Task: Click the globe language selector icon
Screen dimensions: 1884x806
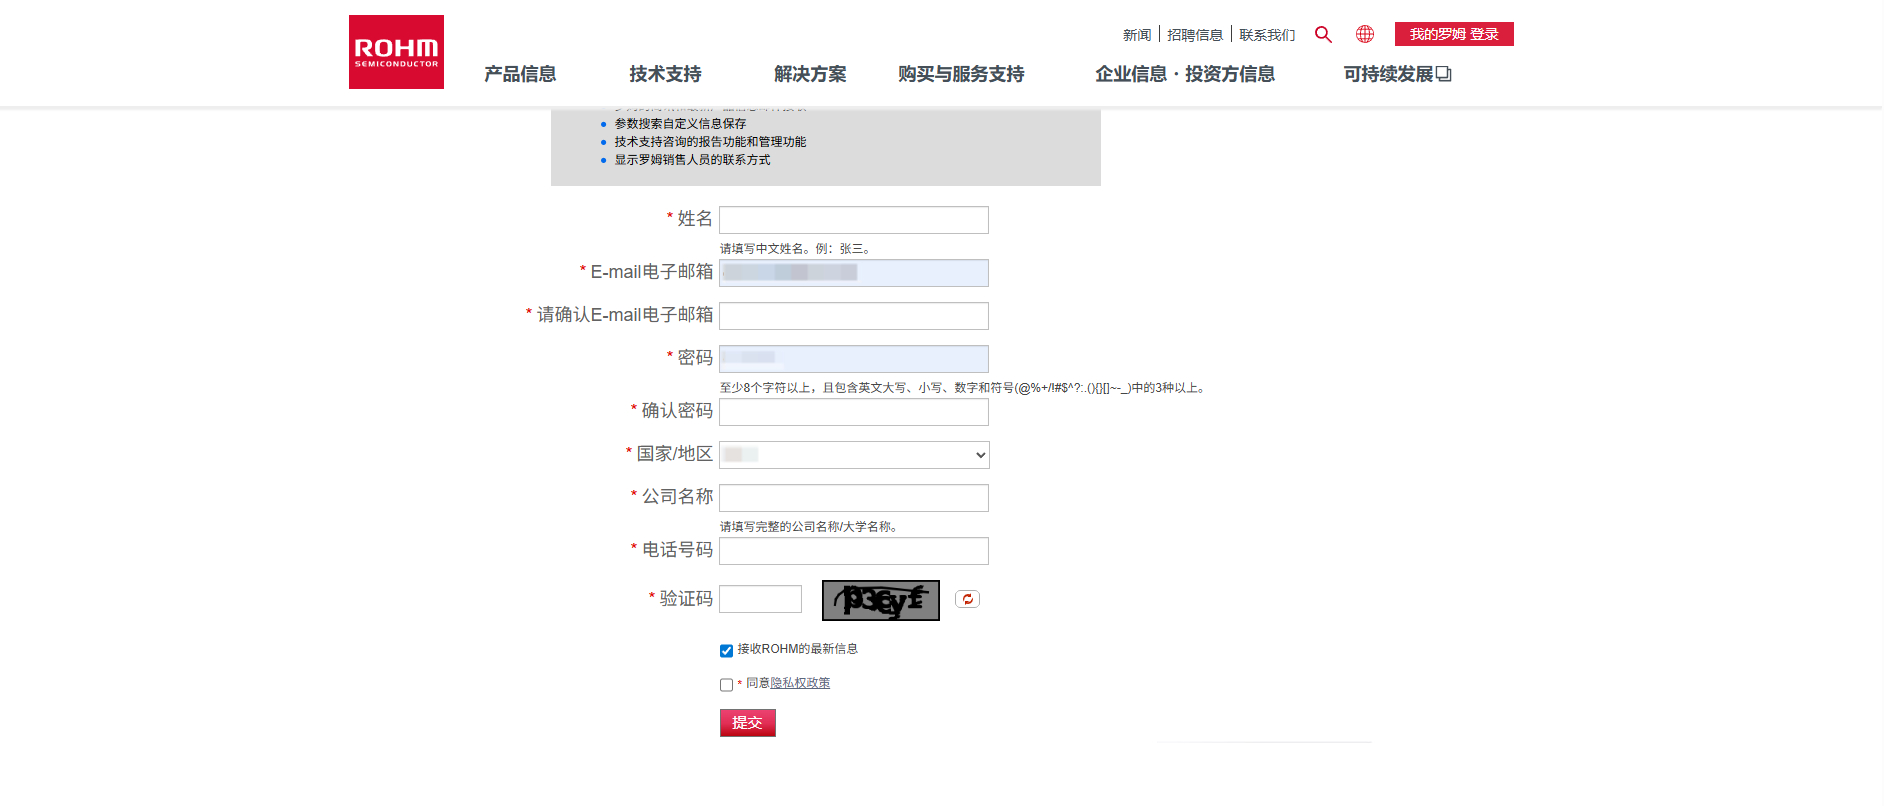Action: coord(1364,35)
